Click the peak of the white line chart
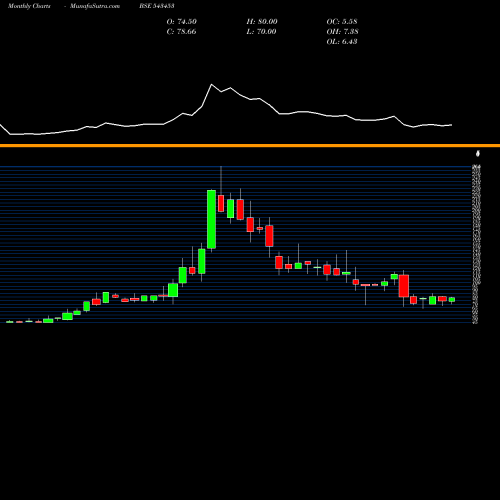The image size is (500, 500). [x=211, y=85]
